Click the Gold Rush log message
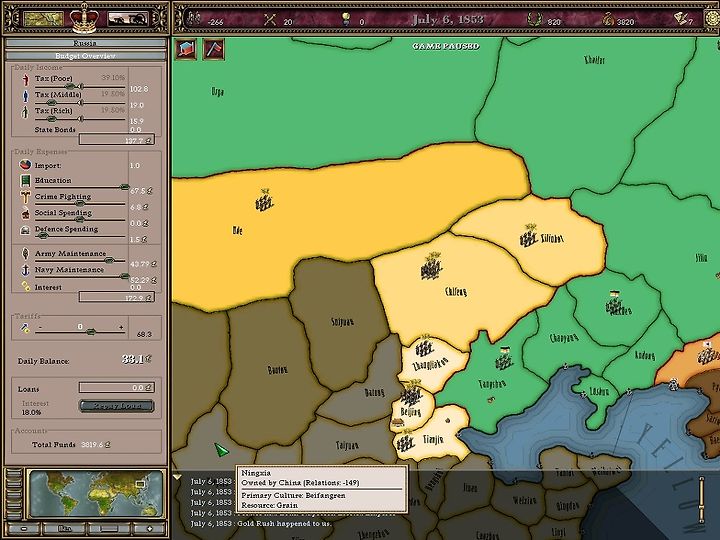Screen dimensions: 720x540 (261, 523)
